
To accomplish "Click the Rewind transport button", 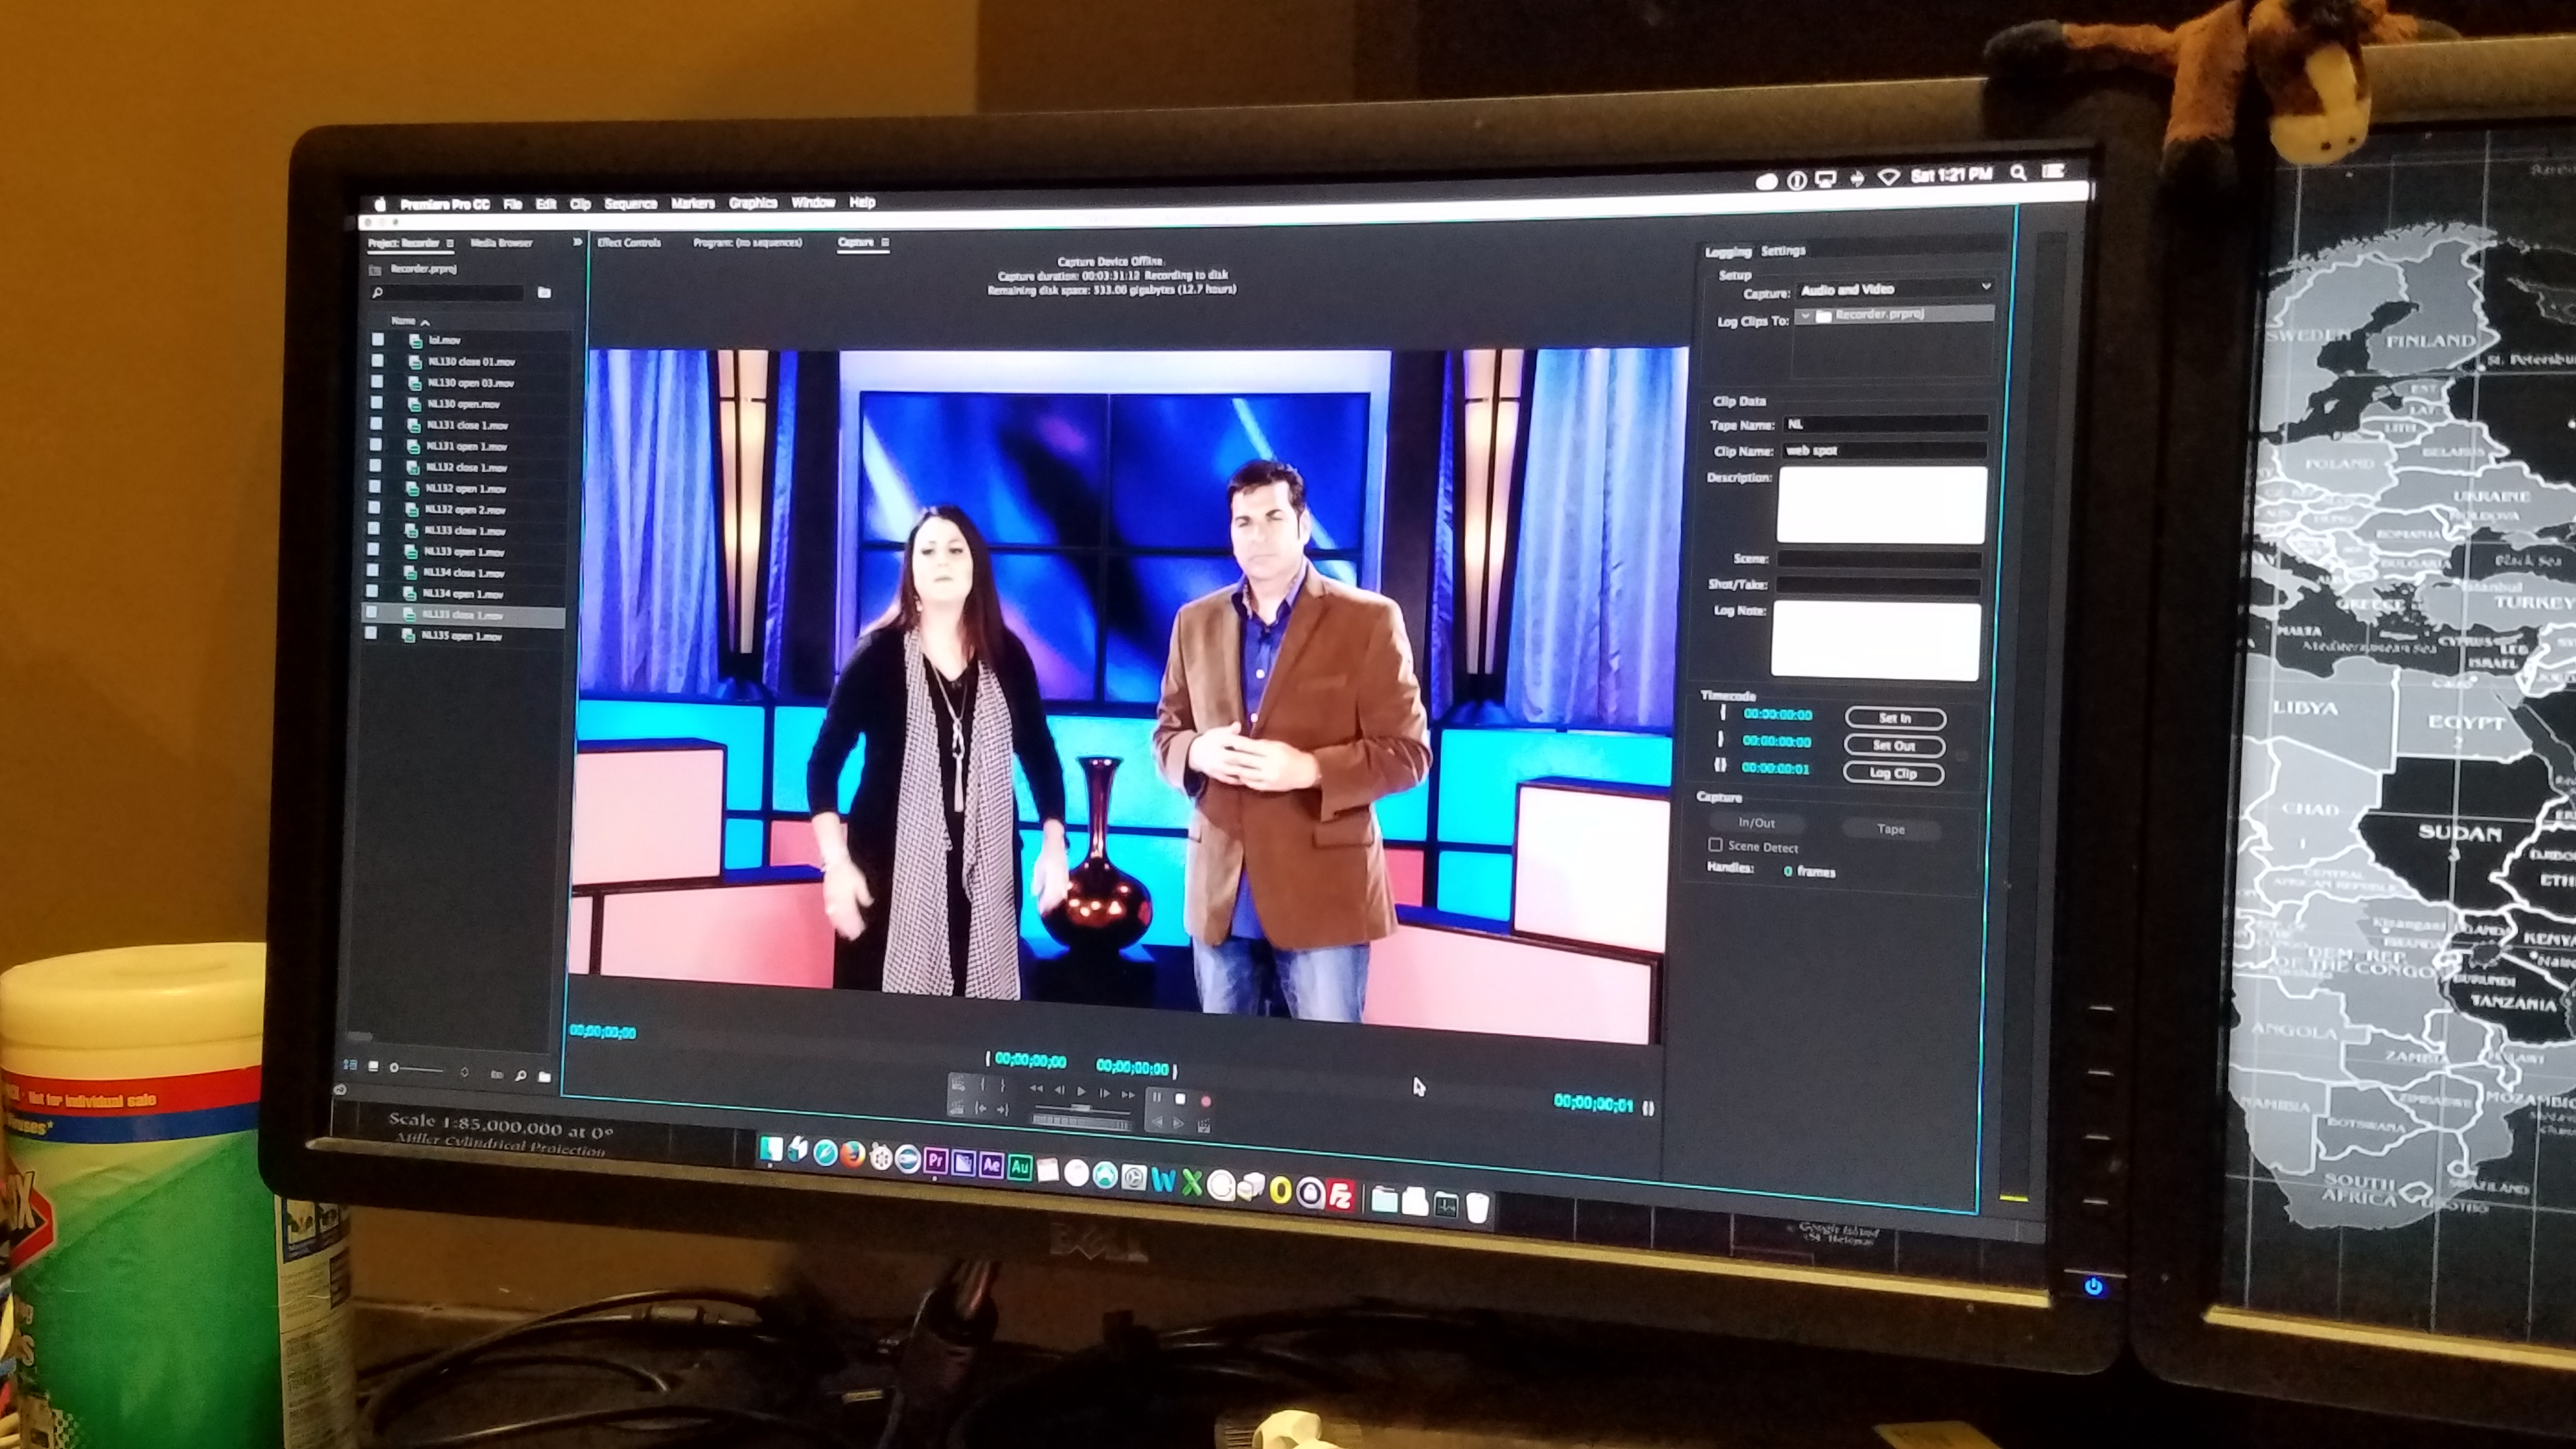I will point(1036,1088).
